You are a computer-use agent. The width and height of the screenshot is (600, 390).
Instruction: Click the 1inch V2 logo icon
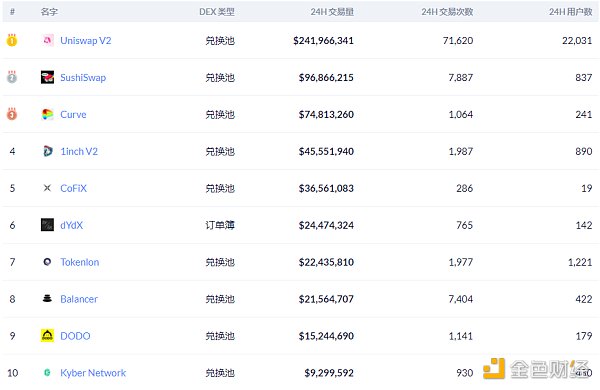pyautogui.click(x=47, y=151)
